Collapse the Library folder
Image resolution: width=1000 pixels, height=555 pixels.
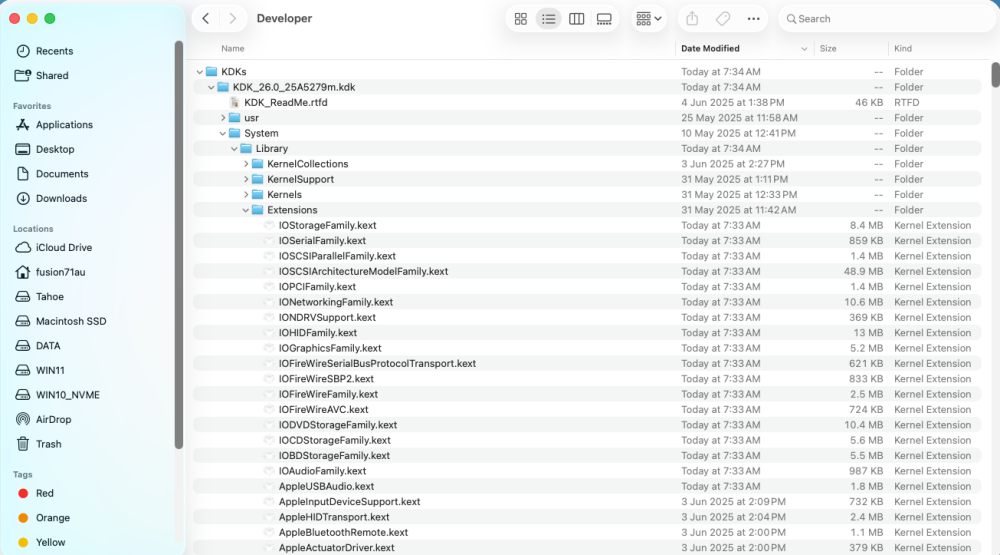234,149
